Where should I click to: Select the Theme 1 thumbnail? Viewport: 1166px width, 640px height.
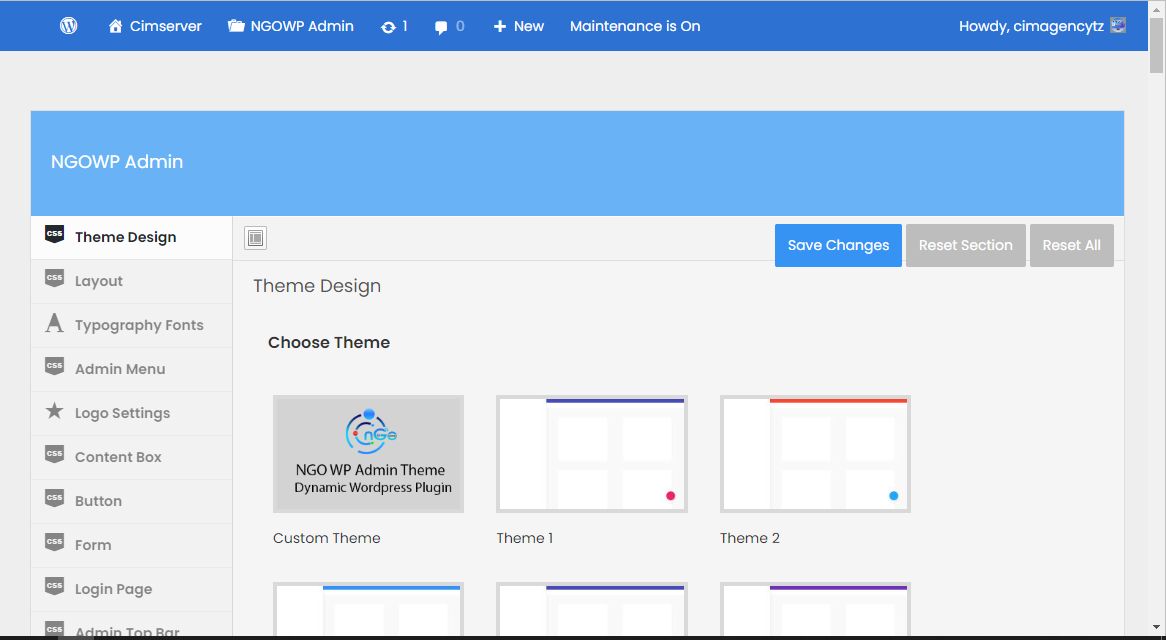592,454
